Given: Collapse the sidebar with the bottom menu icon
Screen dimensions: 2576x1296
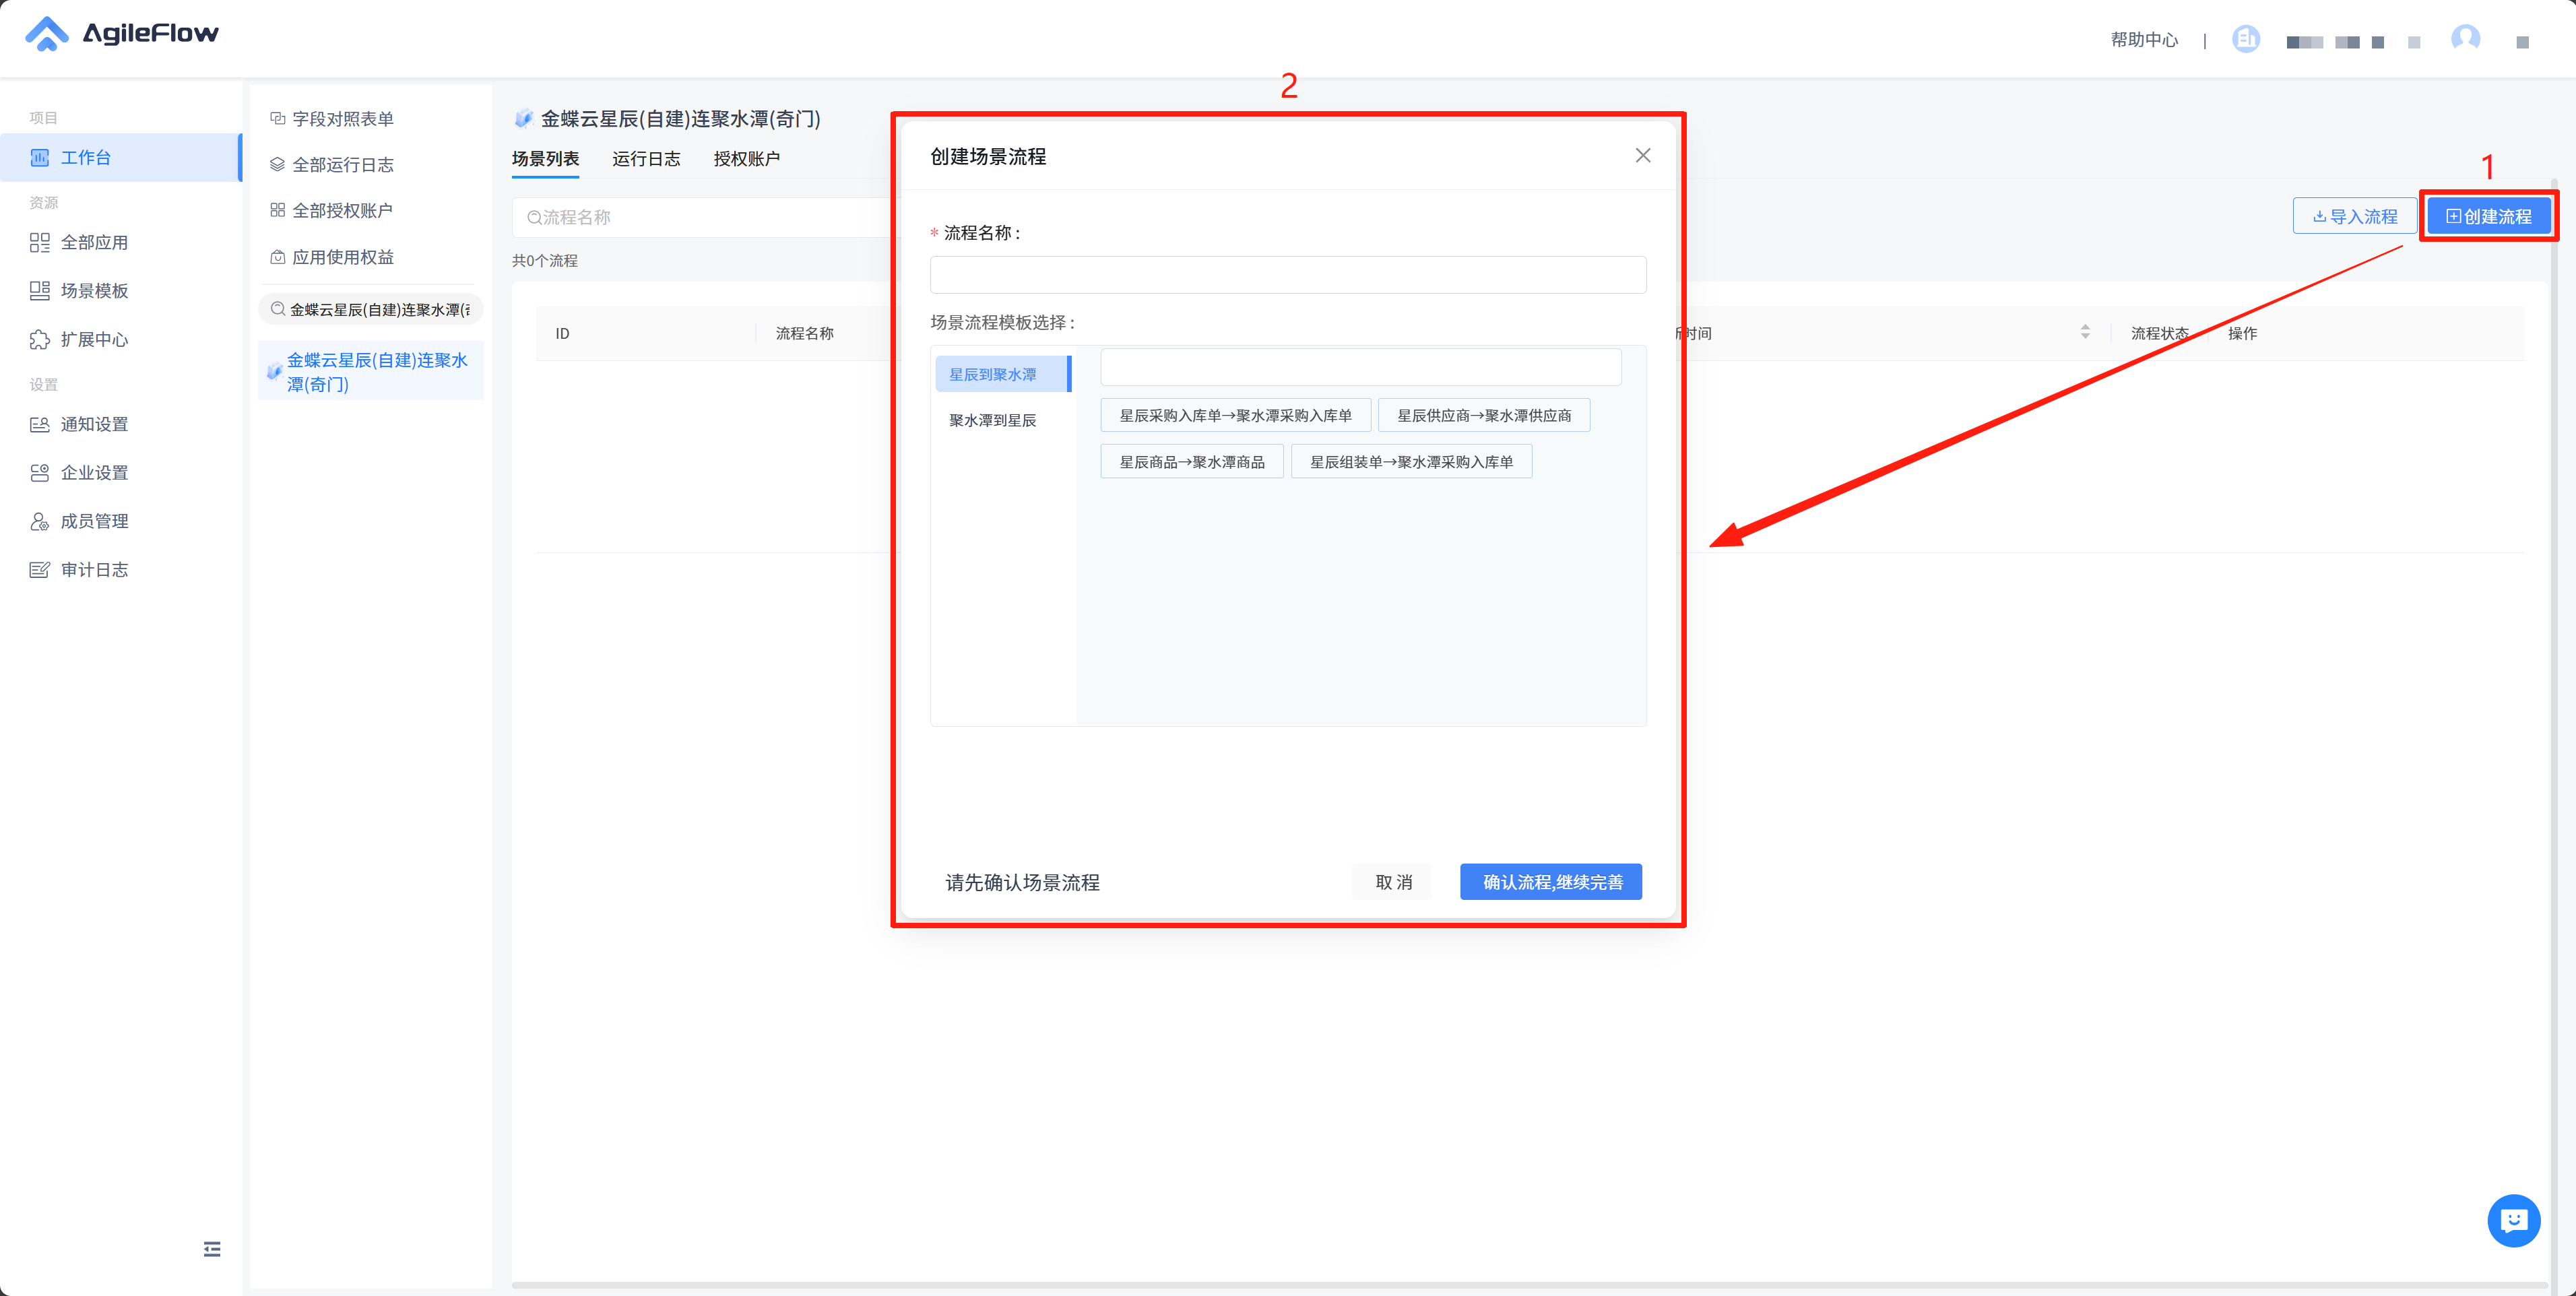Looking at the screenshot, I should point(212,1248).
